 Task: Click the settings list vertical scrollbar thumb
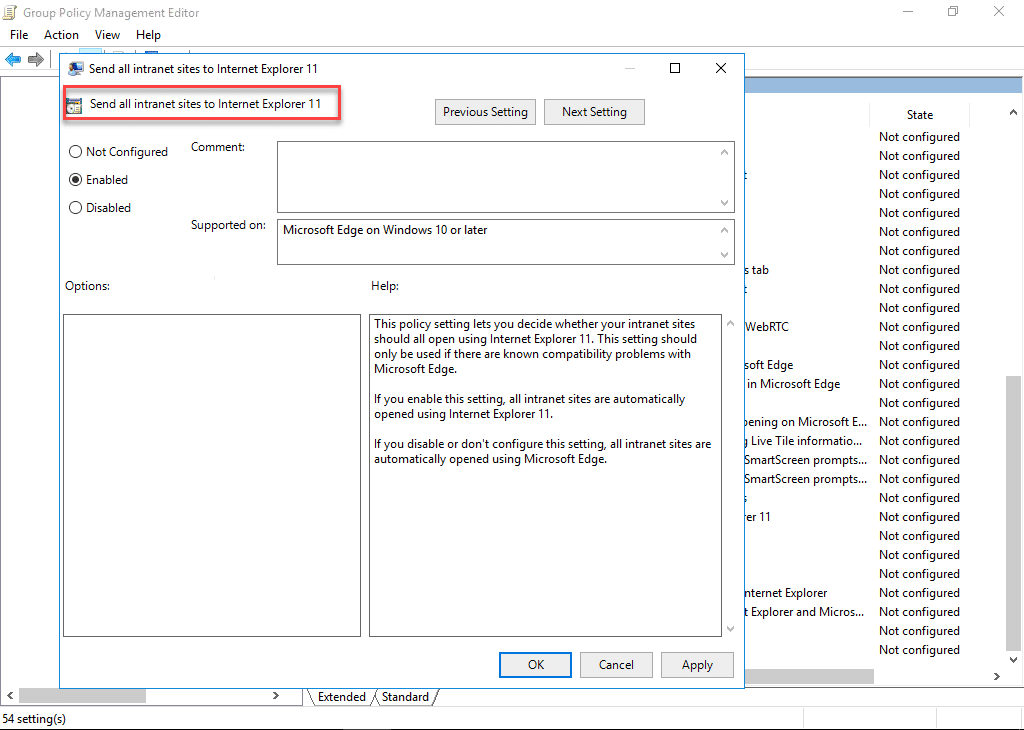click(x=1014, y=513)
